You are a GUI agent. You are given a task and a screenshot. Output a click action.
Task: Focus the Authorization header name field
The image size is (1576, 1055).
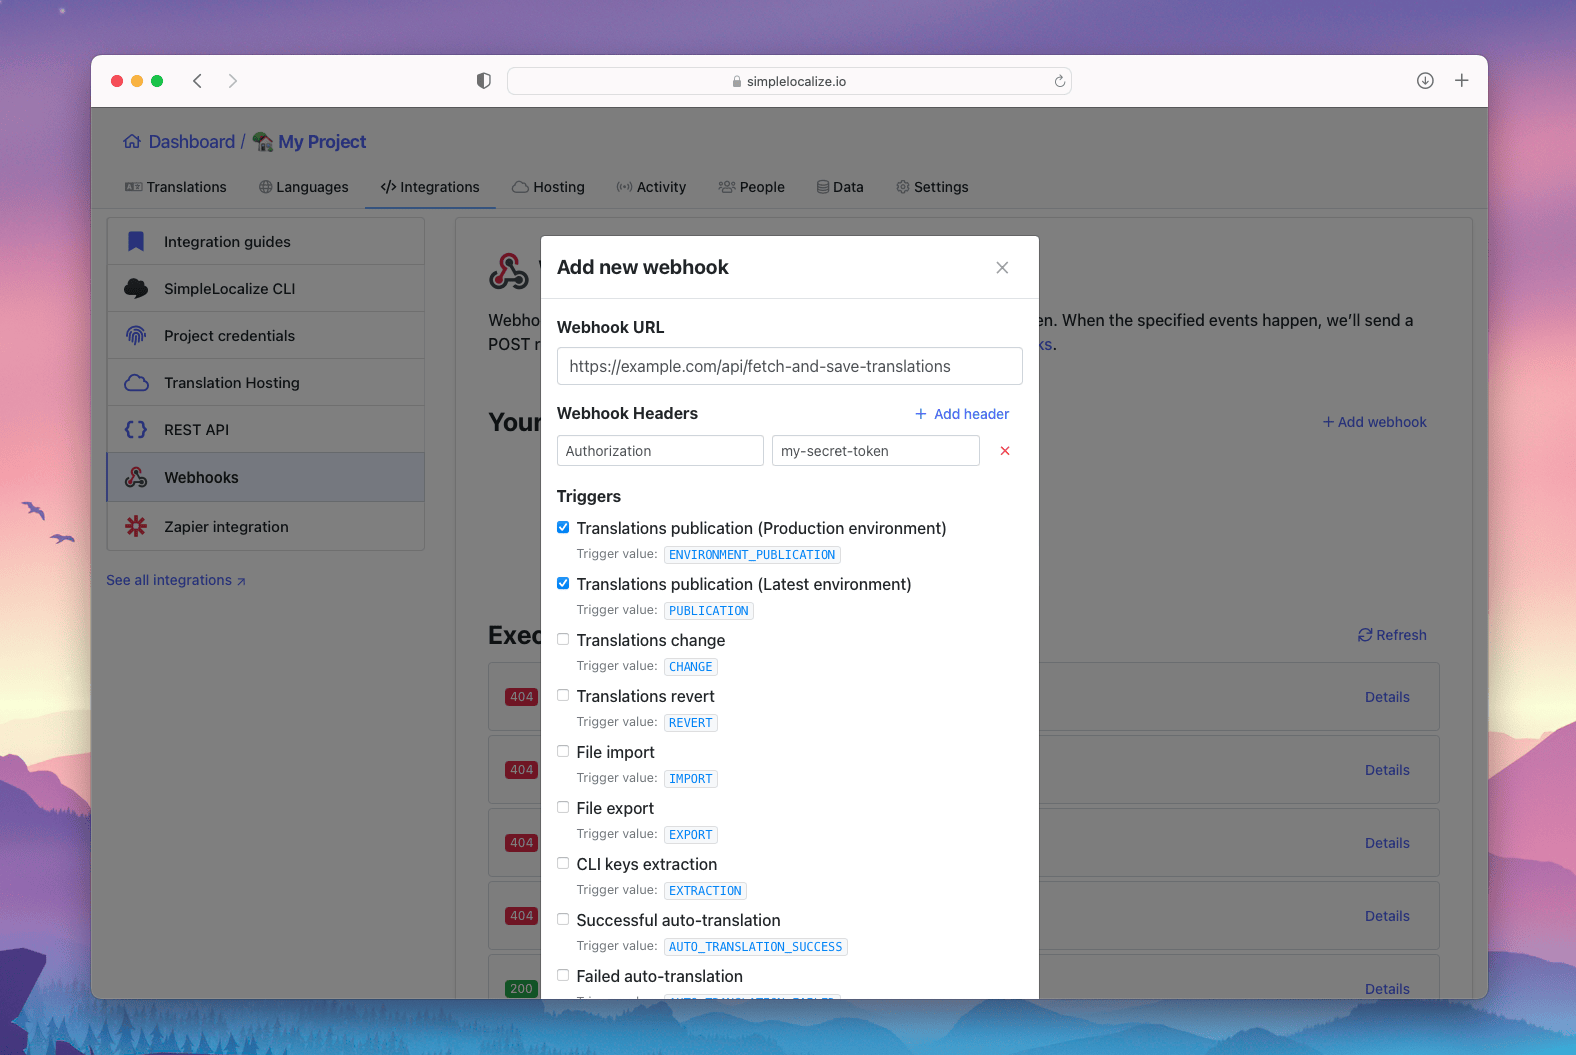(x=660, y=451)
